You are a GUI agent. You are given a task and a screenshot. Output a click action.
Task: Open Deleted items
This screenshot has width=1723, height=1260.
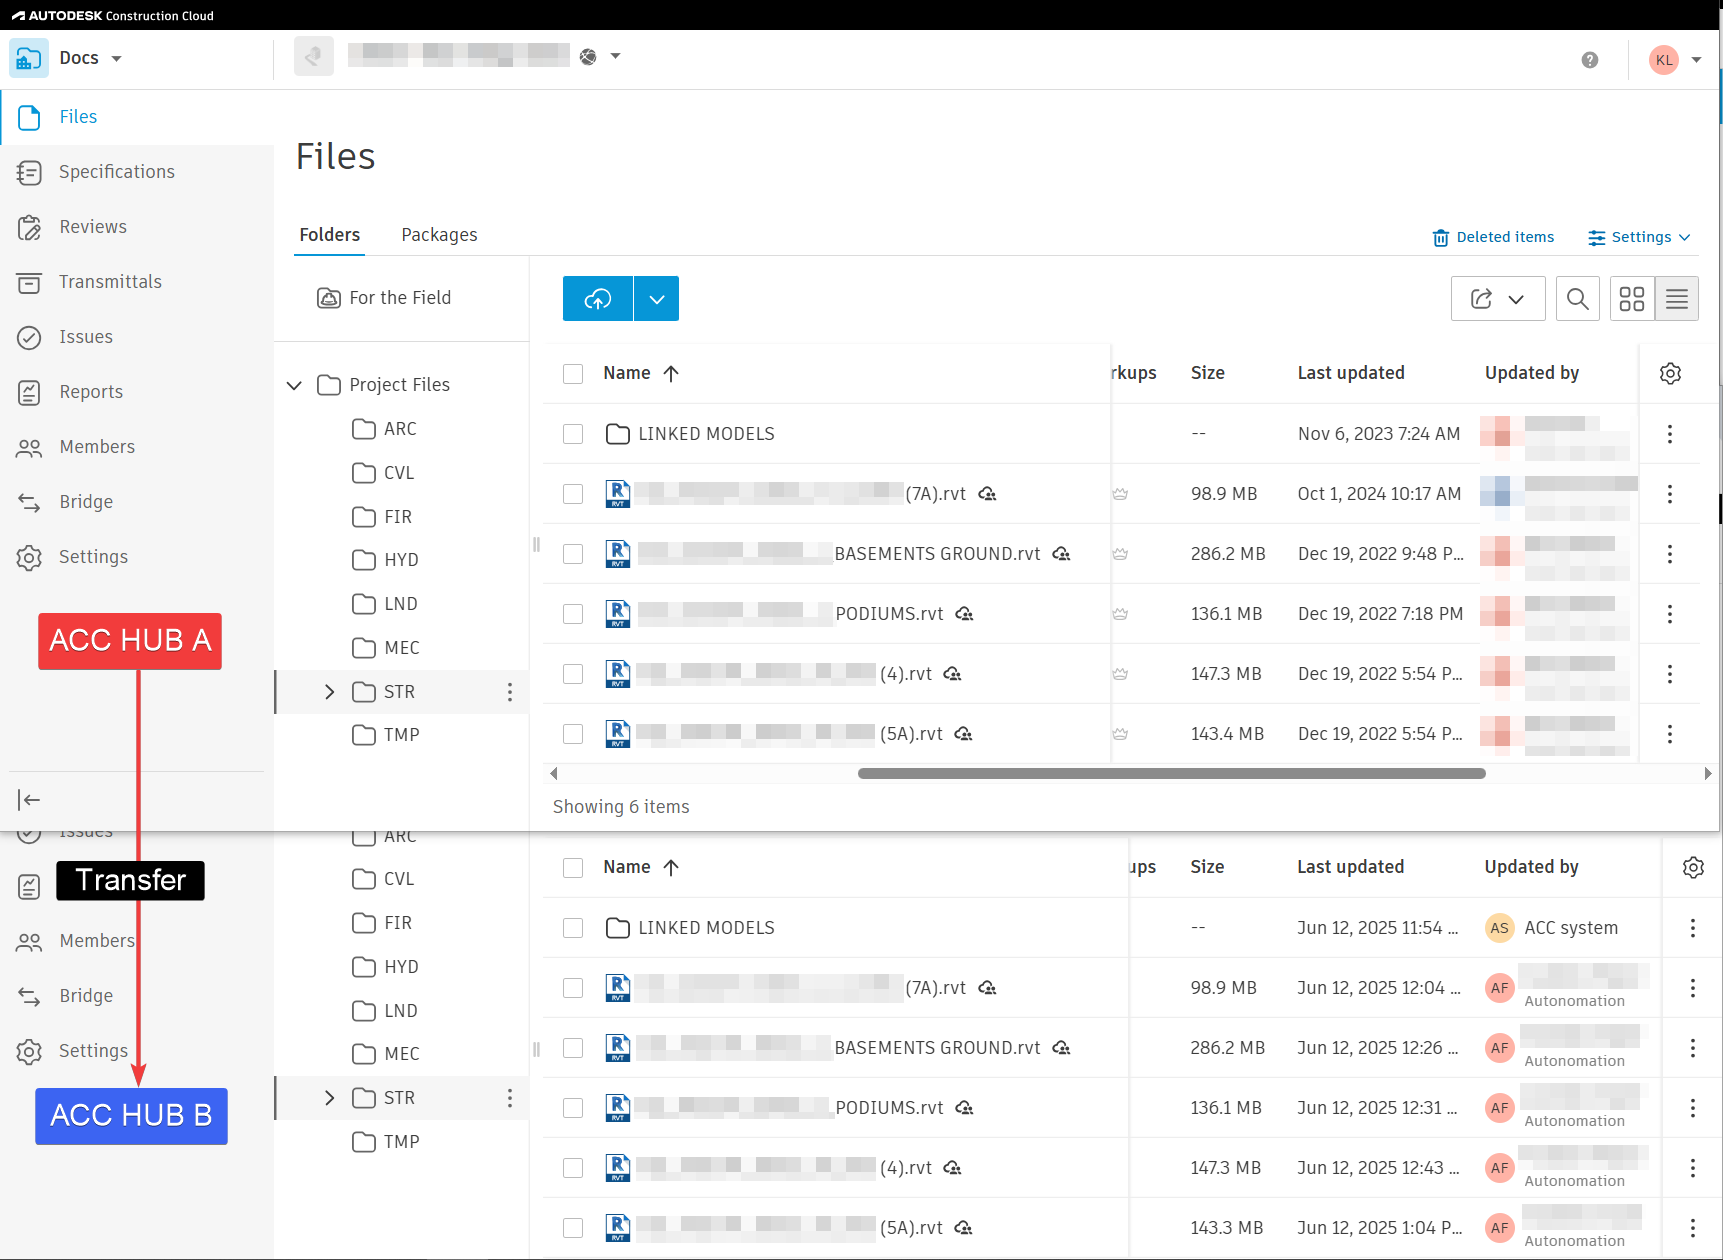[x=1494, y=237]
